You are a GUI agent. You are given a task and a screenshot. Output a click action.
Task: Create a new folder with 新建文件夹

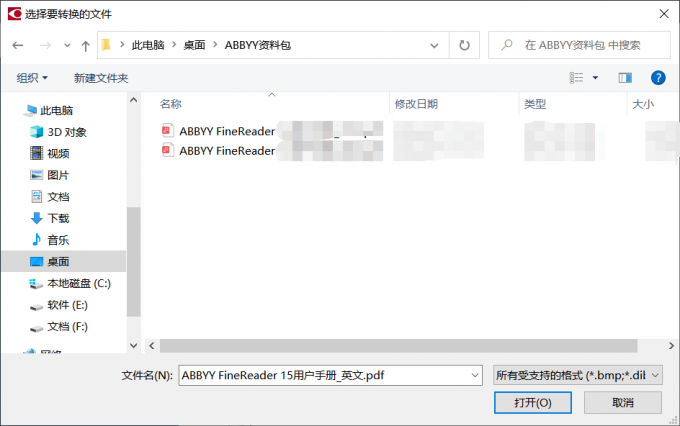click(x=101, y=78)
